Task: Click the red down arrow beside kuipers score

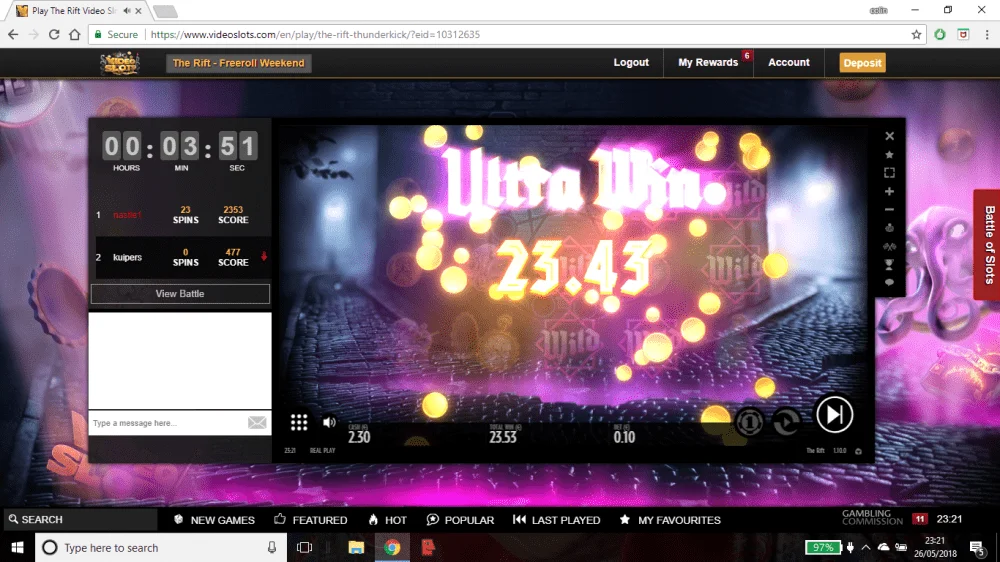Action: pyautogui.click(x=263, y=256)
